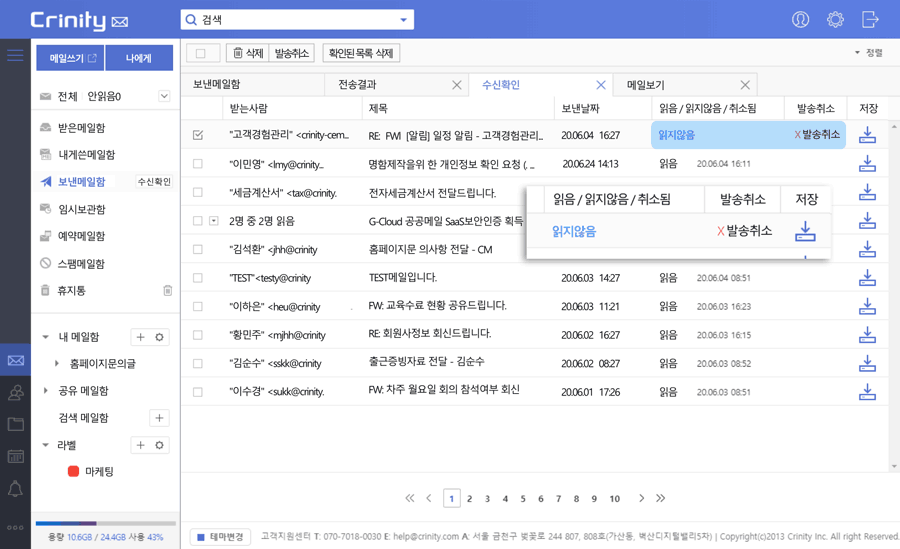Check the 세금계산서 mail checkbox
This screenshot has width=900, height=549.
pyautogui.click(x=198, y=192)
